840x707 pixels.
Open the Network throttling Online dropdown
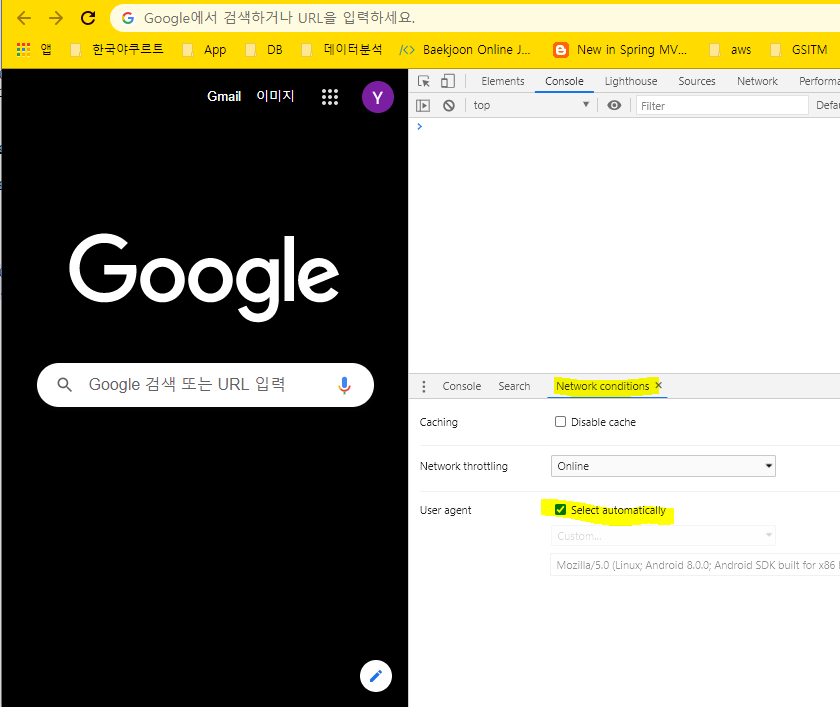pyautogui.click(x=663, y=466)
